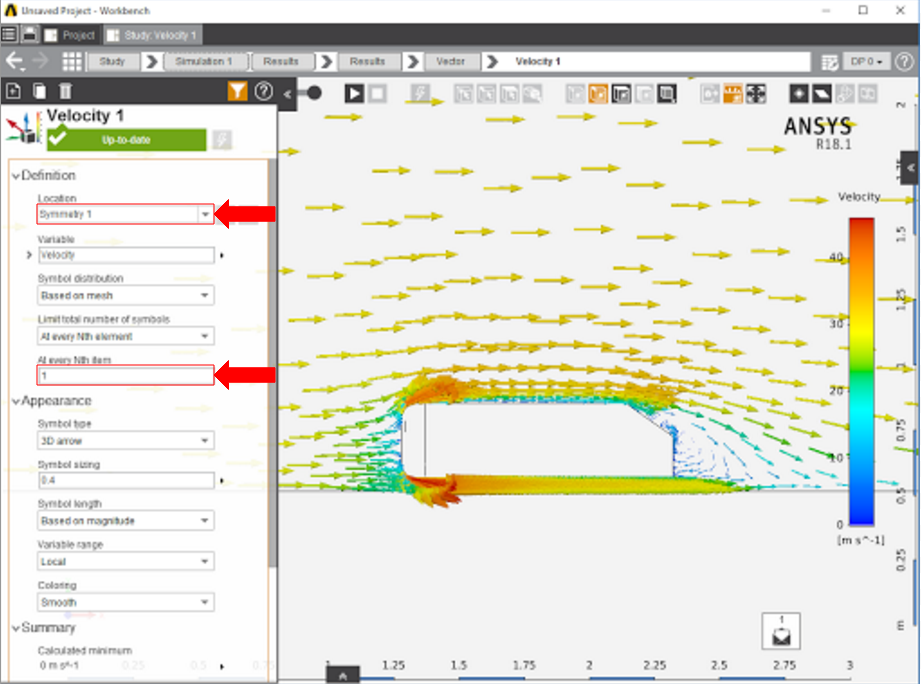921x684 pixels.
Task: Delete the object with the trash icon
Action: [65, 91]
